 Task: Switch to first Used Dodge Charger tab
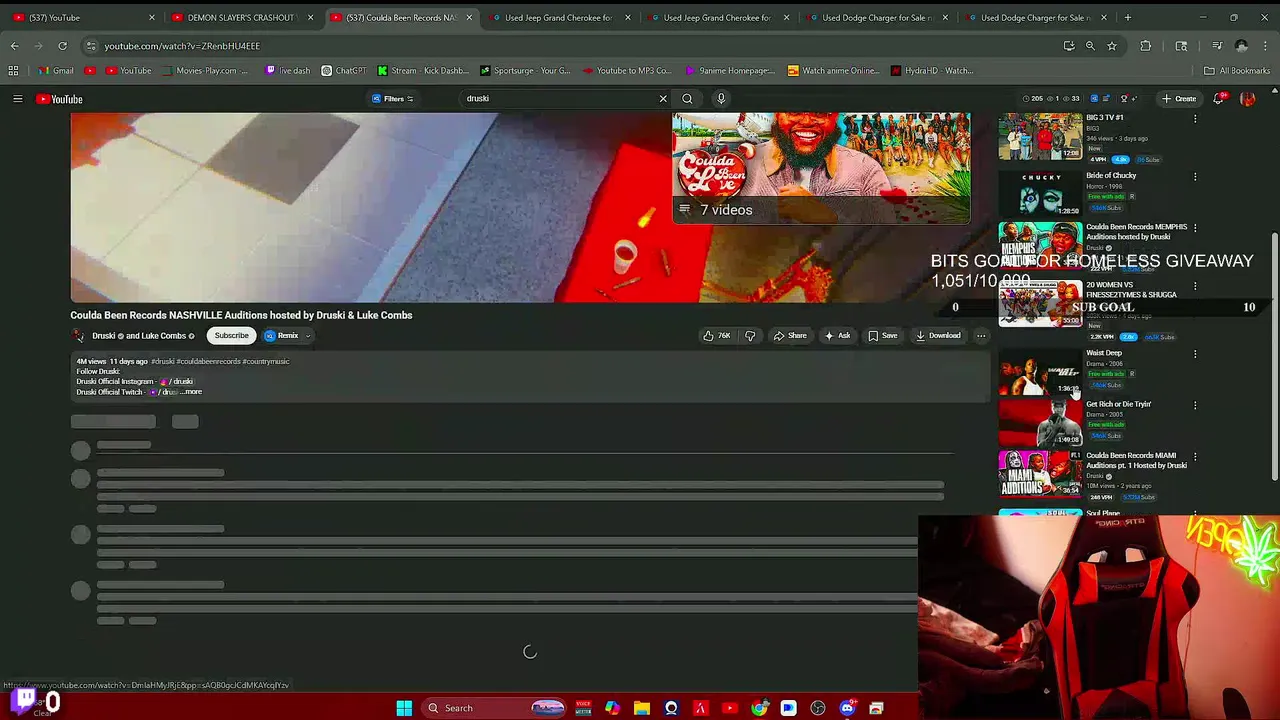pyautogui.click(x=877, y=17)
